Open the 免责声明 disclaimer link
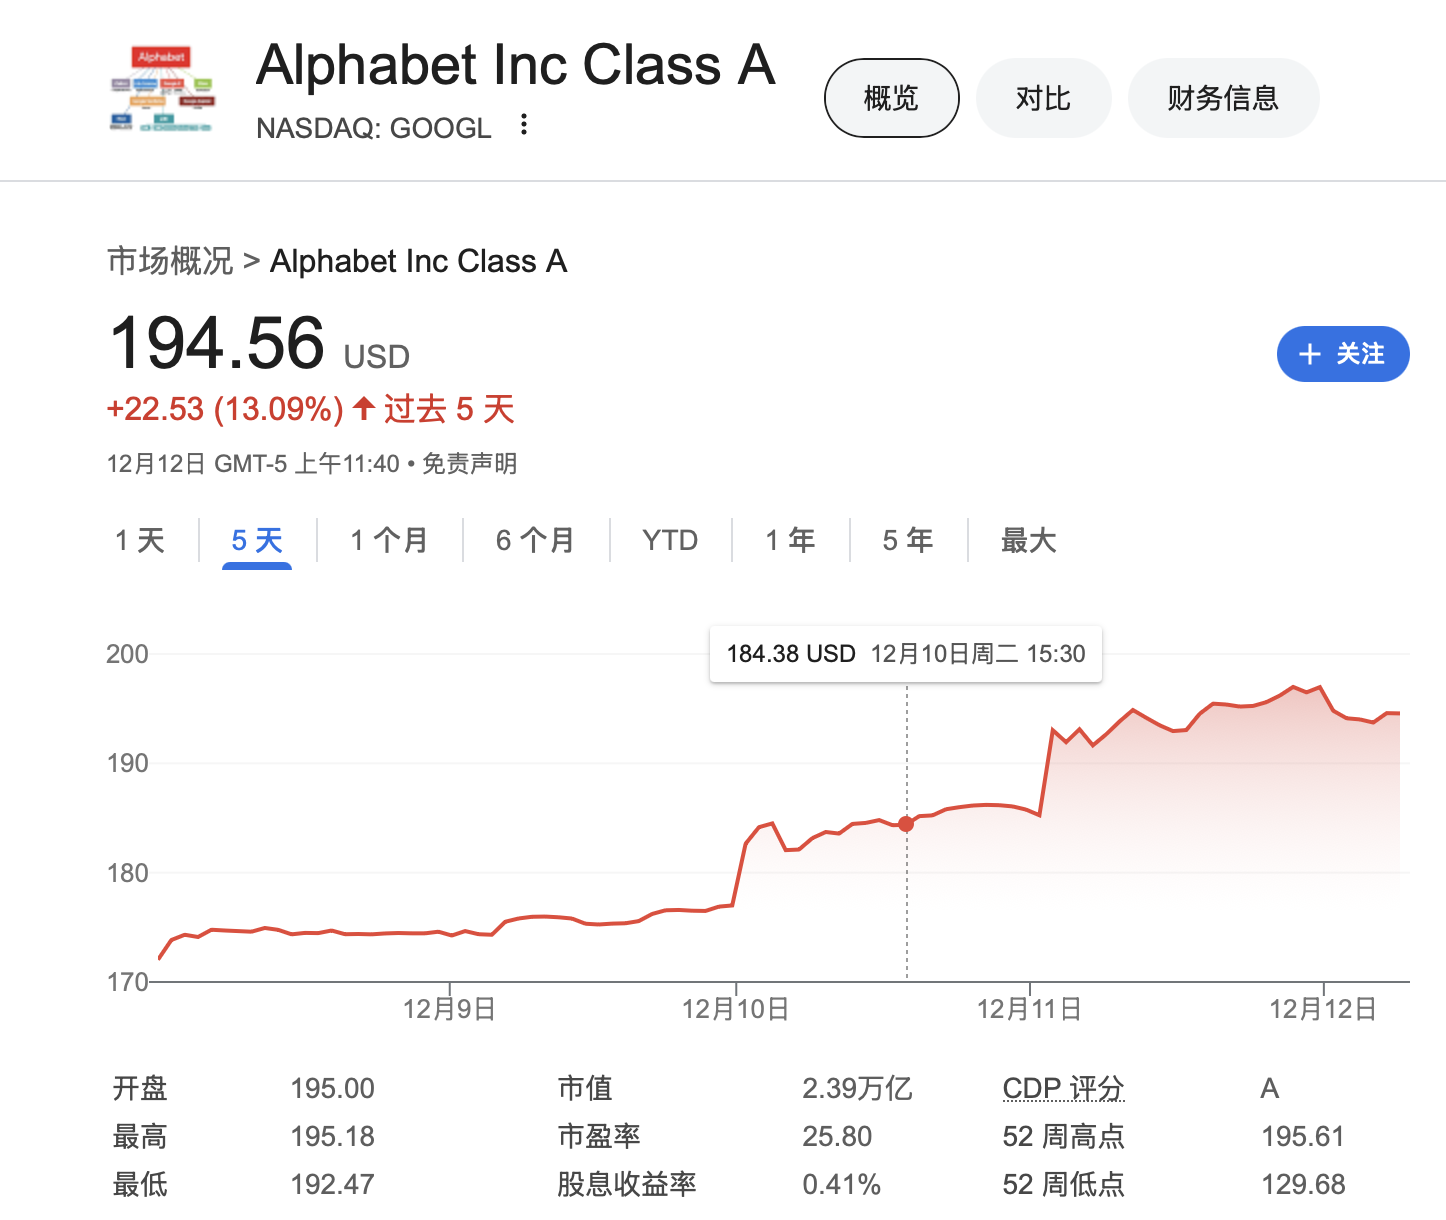This screenshot has height=1220, width=1446. click(467, 463)
